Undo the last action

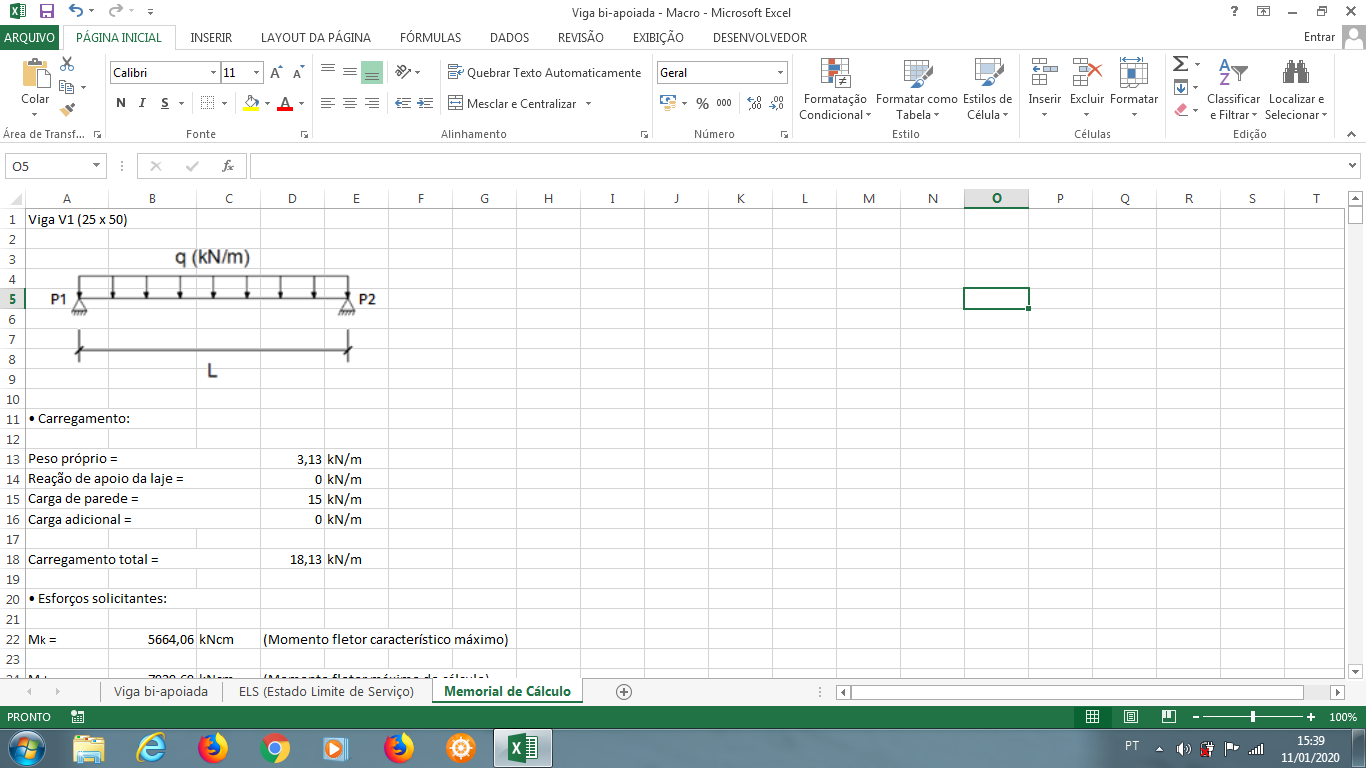(x=76, y=11)
